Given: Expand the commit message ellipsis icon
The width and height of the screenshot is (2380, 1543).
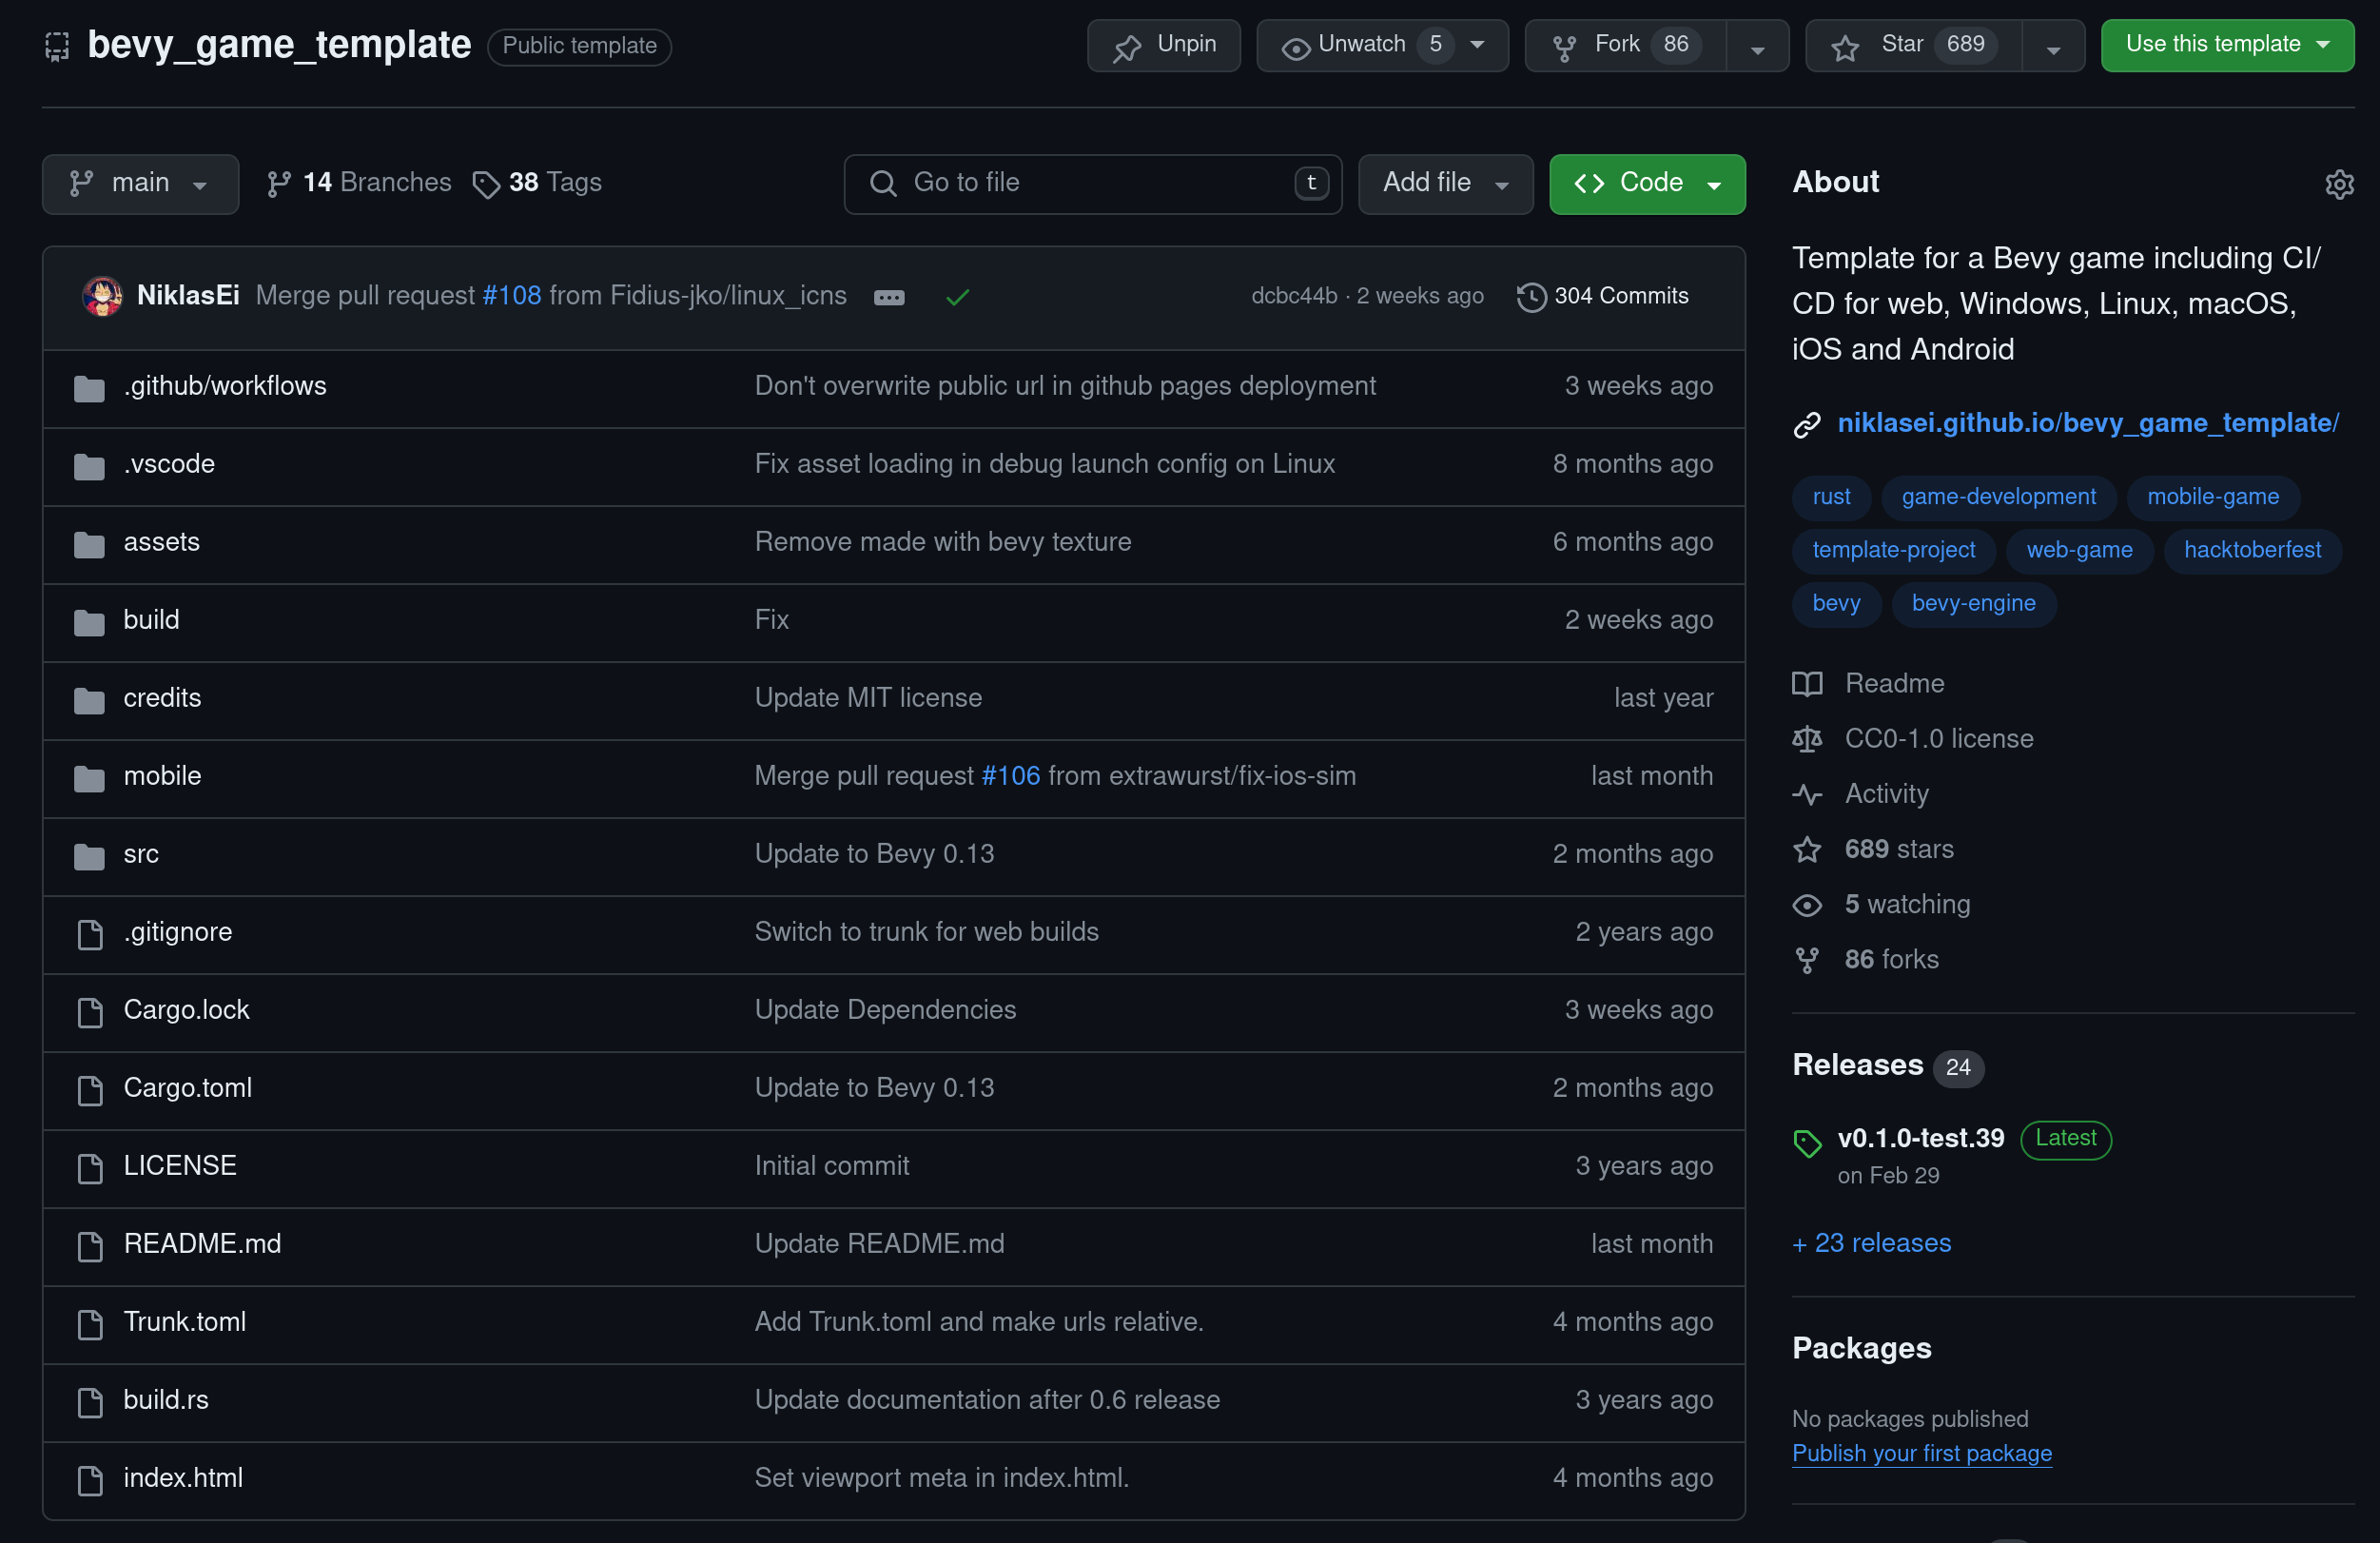Looking at the screenshot, I should coord(888,297).
